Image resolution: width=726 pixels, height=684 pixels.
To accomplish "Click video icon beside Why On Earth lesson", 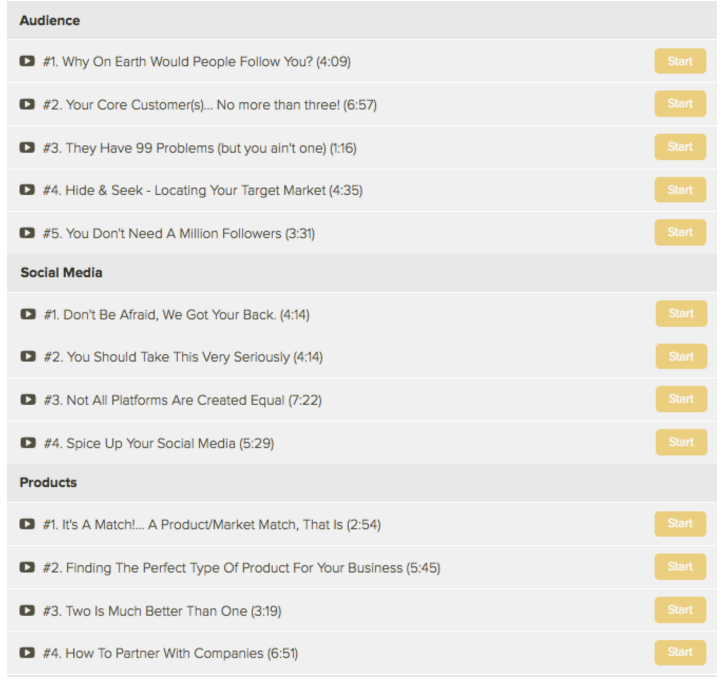I will [27, 61].
